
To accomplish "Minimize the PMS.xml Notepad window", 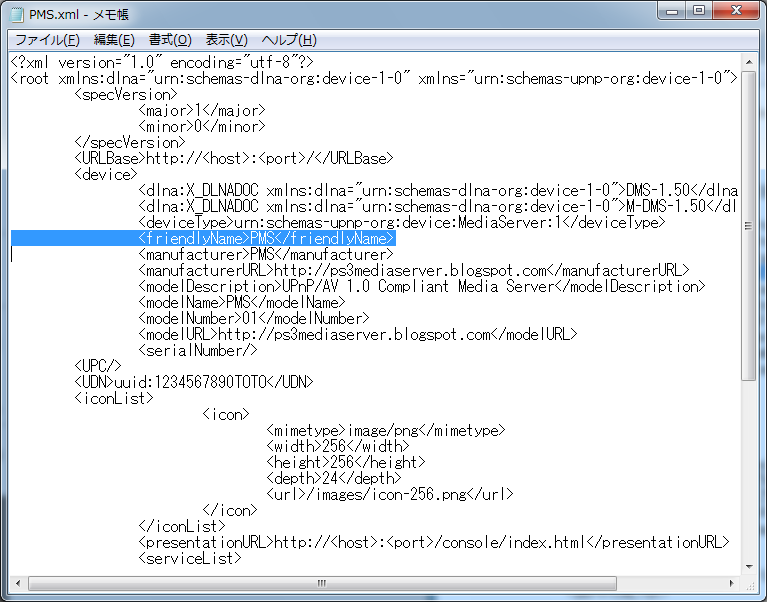I will pyautogui.click(x=672, y=11).
